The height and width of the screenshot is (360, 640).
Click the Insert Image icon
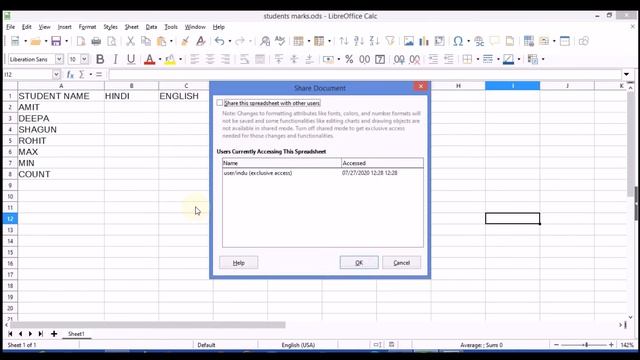coord(409,41)
